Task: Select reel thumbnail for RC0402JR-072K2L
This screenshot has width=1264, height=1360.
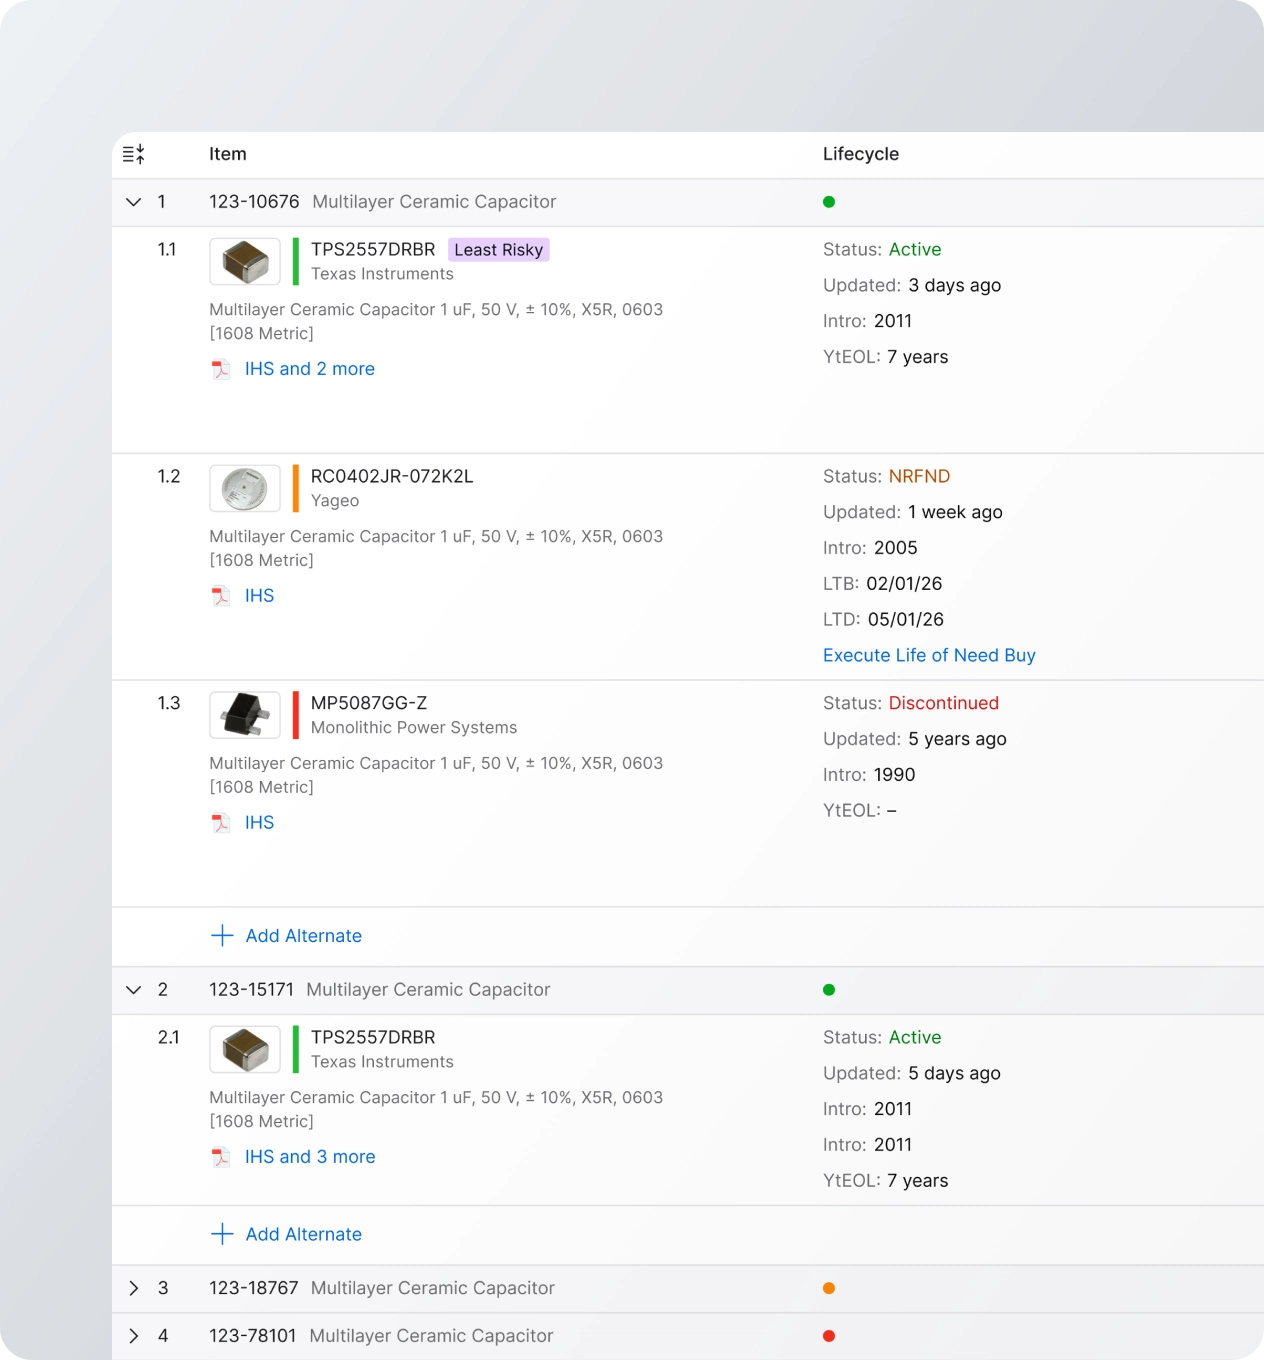Action: coord(245,489)
